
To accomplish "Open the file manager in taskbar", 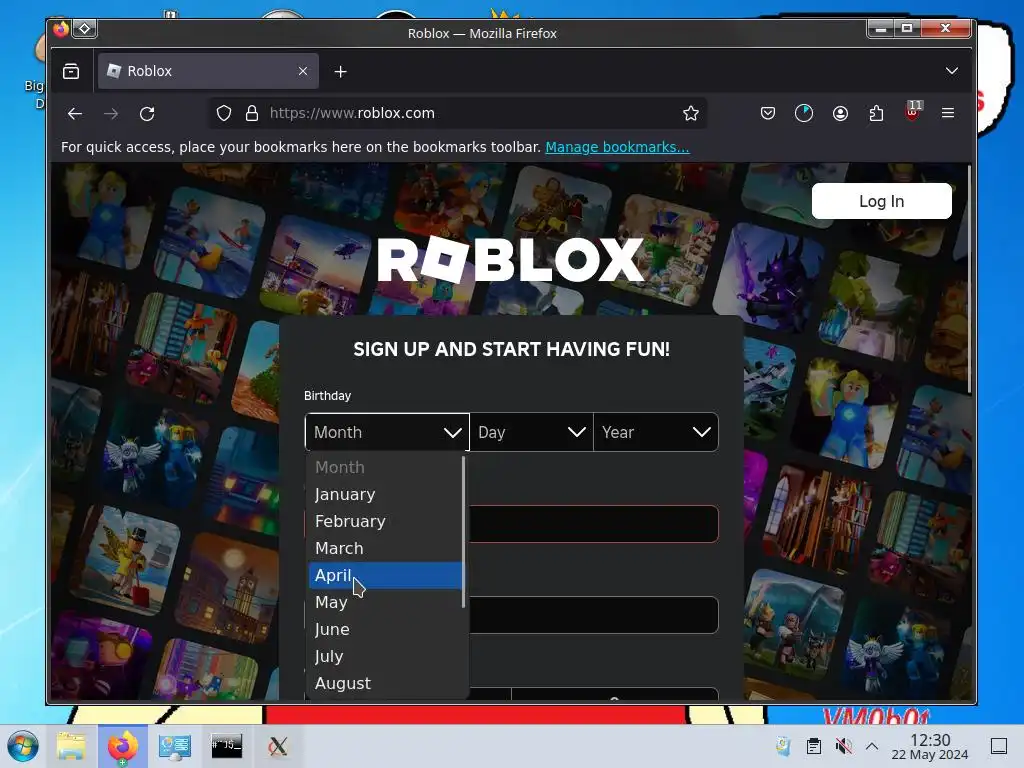I will pos(71,746).
